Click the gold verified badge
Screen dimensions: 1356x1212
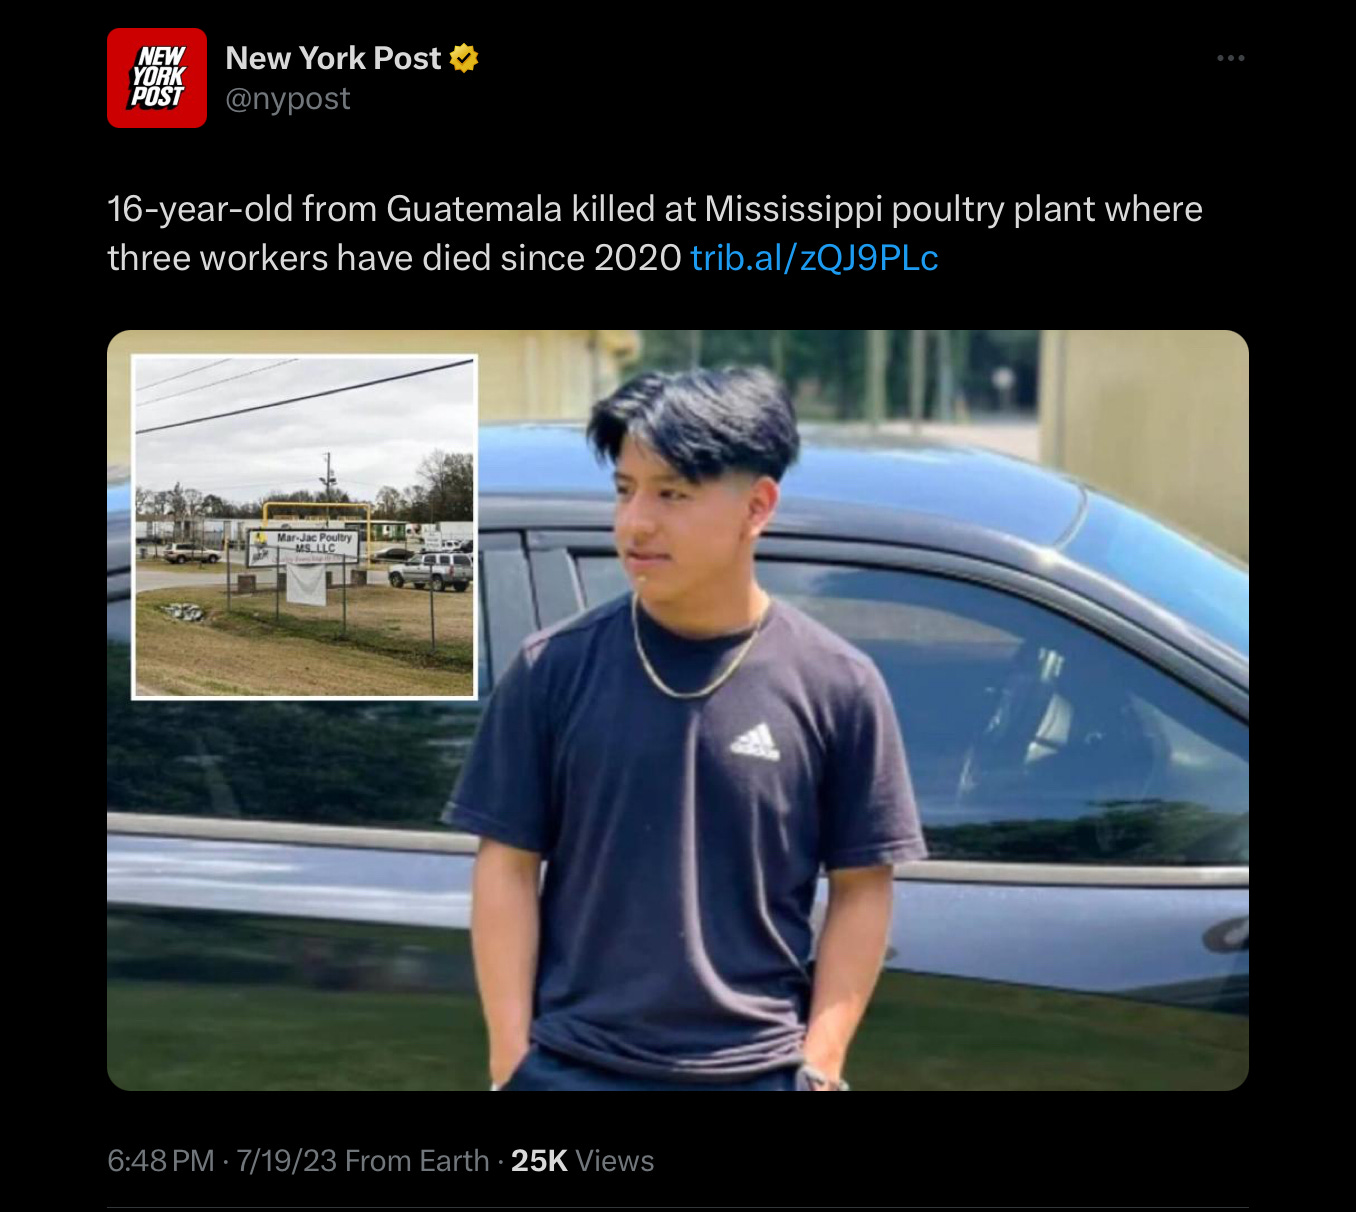click(x=464, y=58)
